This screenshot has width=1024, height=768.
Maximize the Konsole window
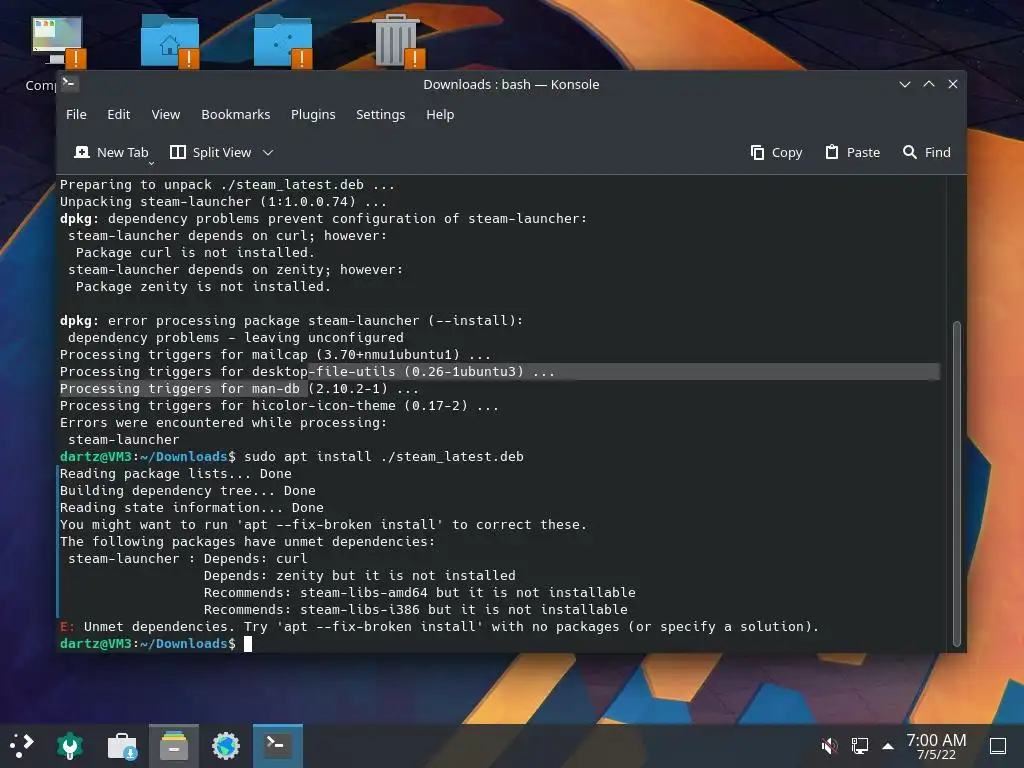point(929,84)
